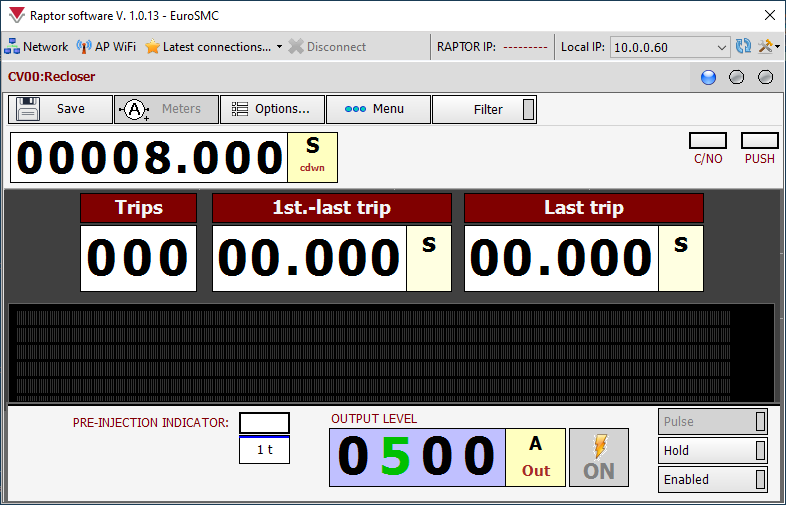This screenshot has width=786, height=505.
Task: Click the RAPTOR IP dashes field
Action: pyautogui.click(x=525, y=47)
